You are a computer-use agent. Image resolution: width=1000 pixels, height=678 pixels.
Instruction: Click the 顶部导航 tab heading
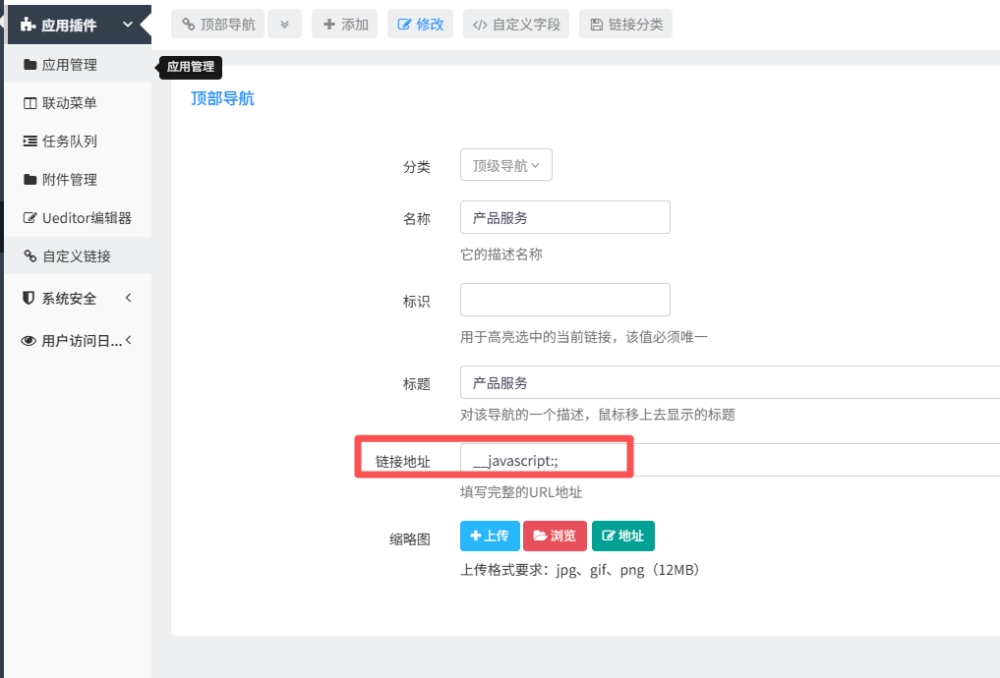(223, 98)
